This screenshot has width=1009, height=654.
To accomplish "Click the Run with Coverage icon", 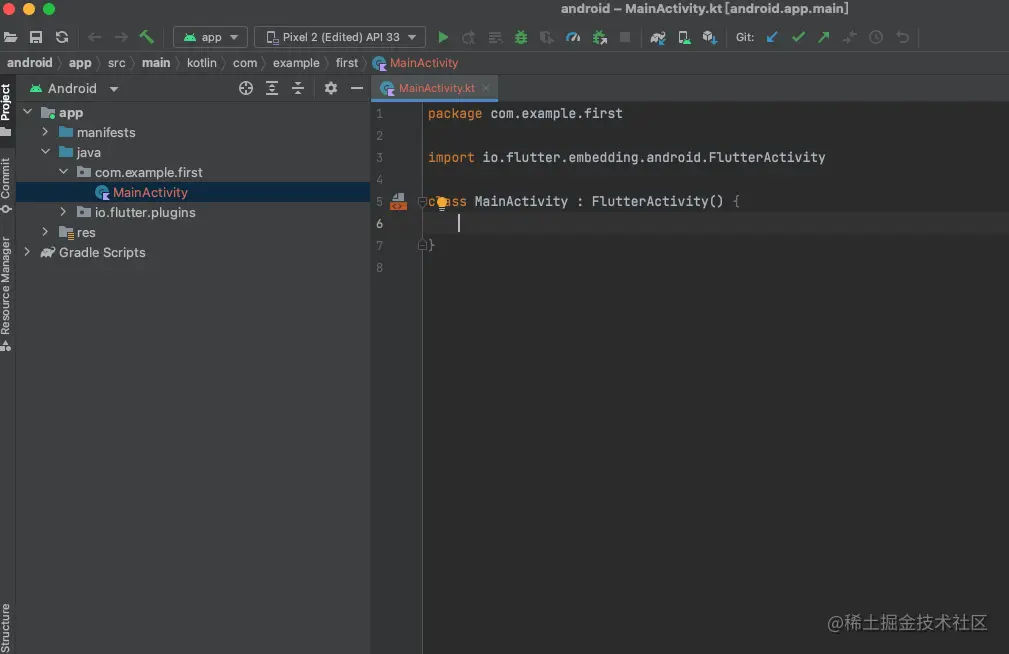I will tap(546, 37).
